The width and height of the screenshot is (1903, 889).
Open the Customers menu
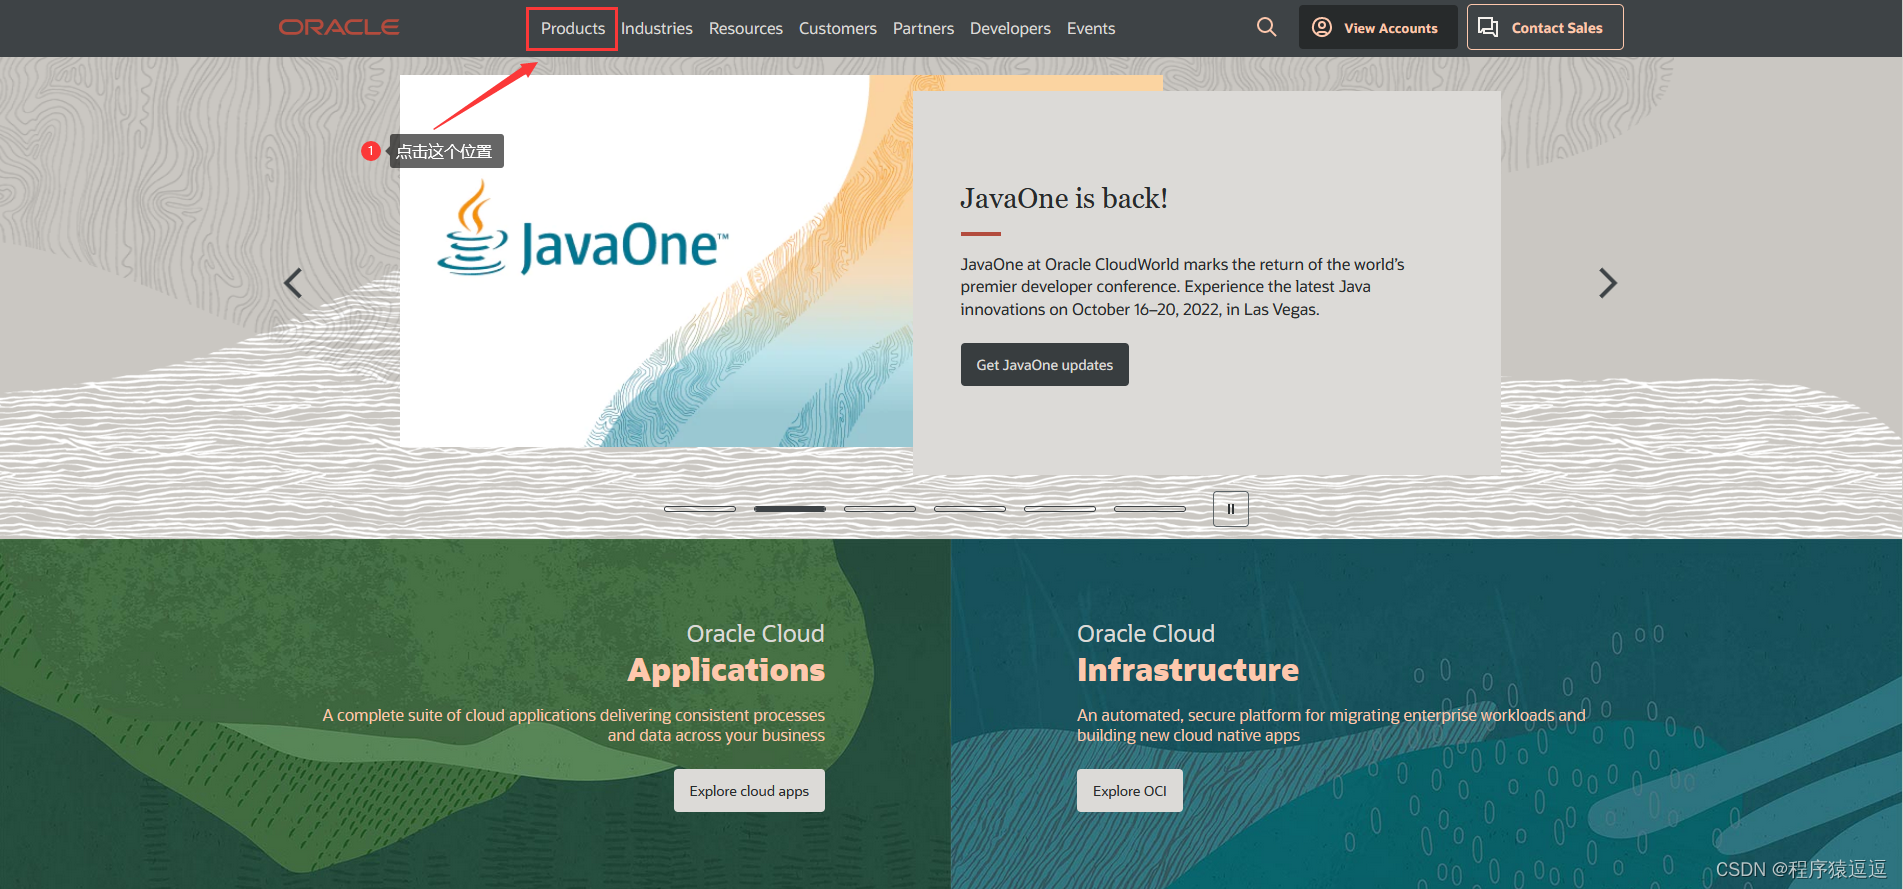838,28
